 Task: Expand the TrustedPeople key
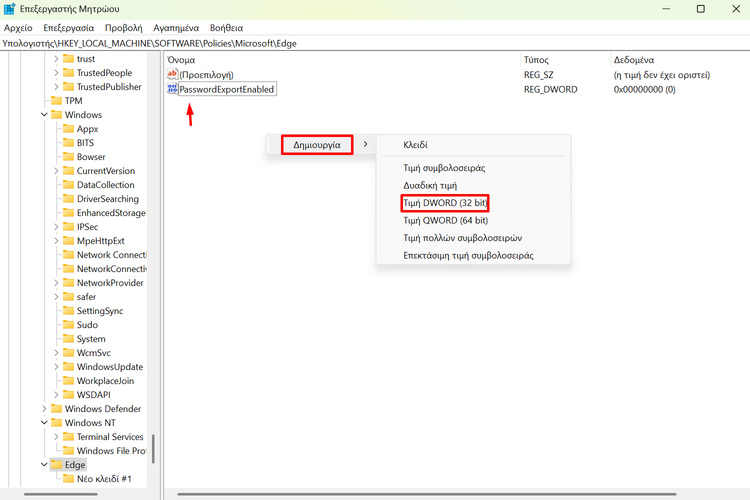pos(56,73)
